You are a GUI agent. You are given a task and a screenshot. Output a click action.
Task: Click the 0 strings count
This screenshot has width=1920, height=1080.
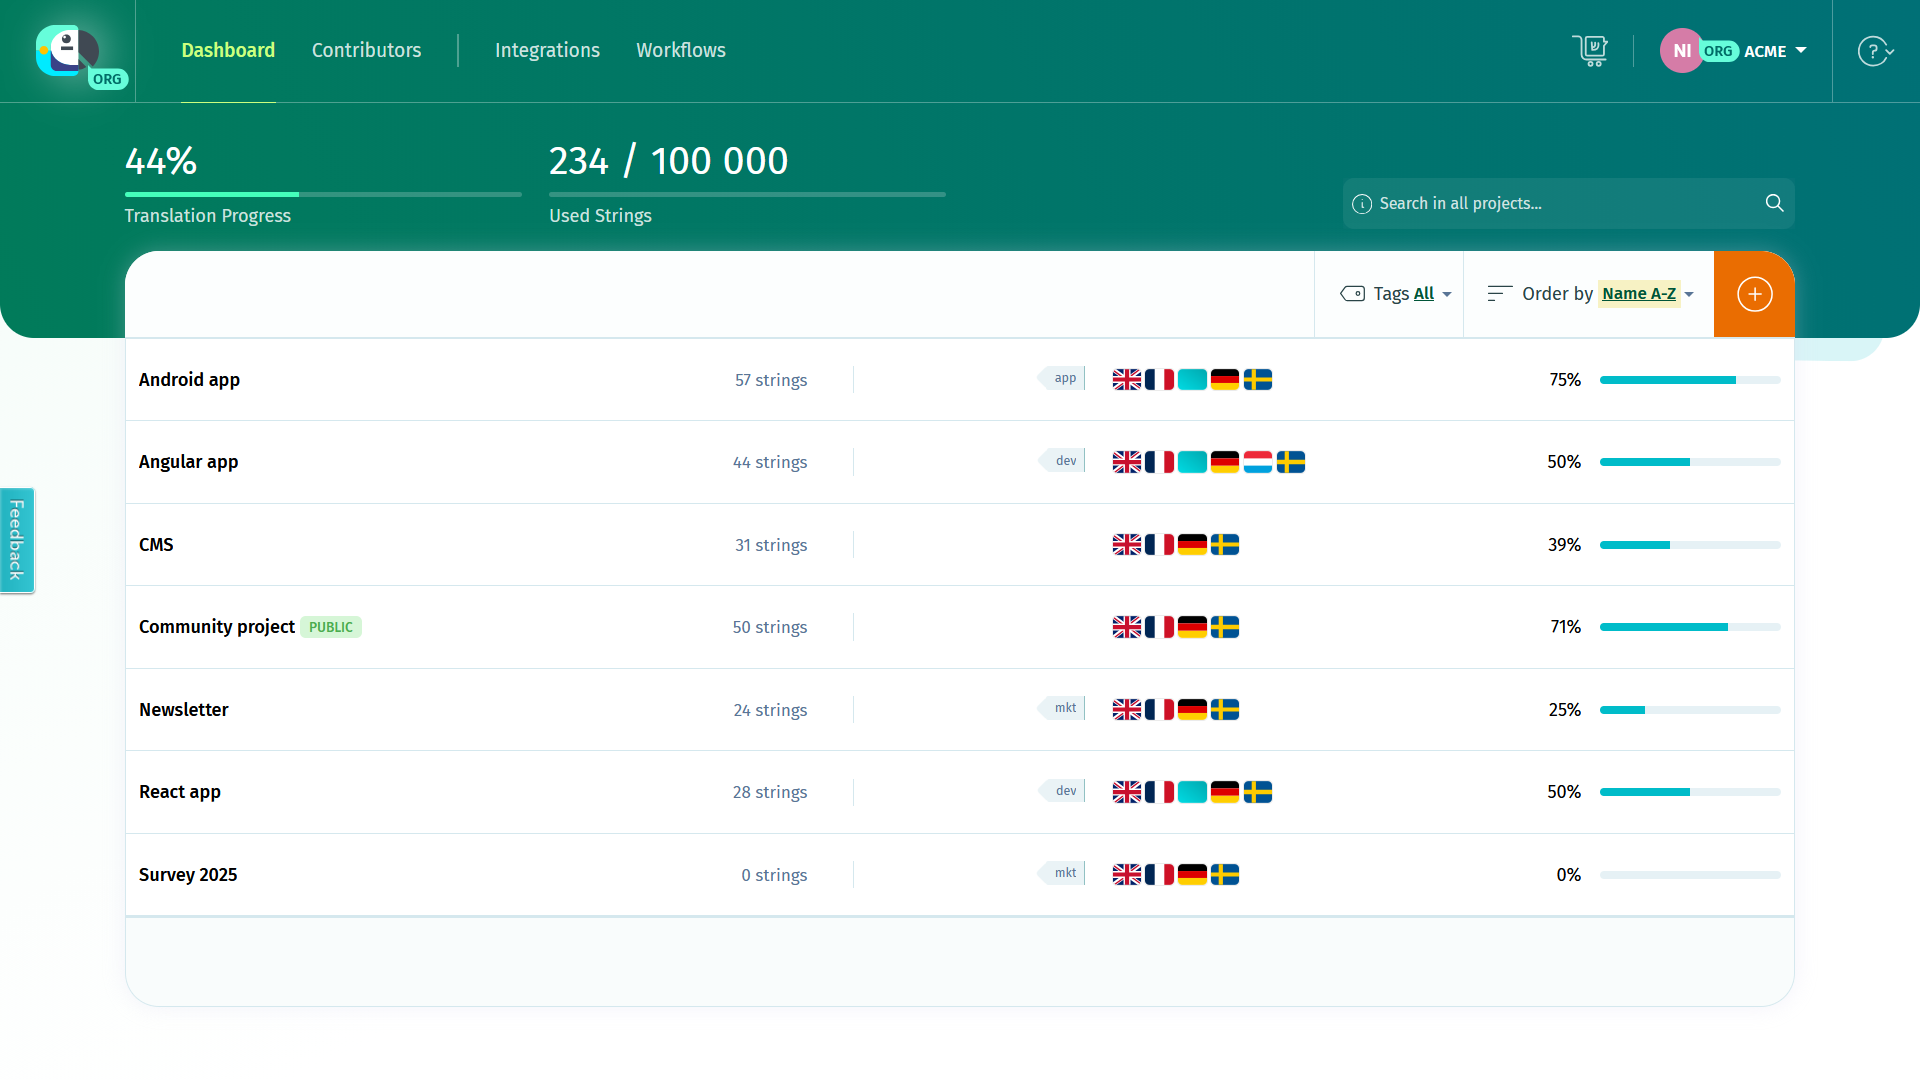774,875
